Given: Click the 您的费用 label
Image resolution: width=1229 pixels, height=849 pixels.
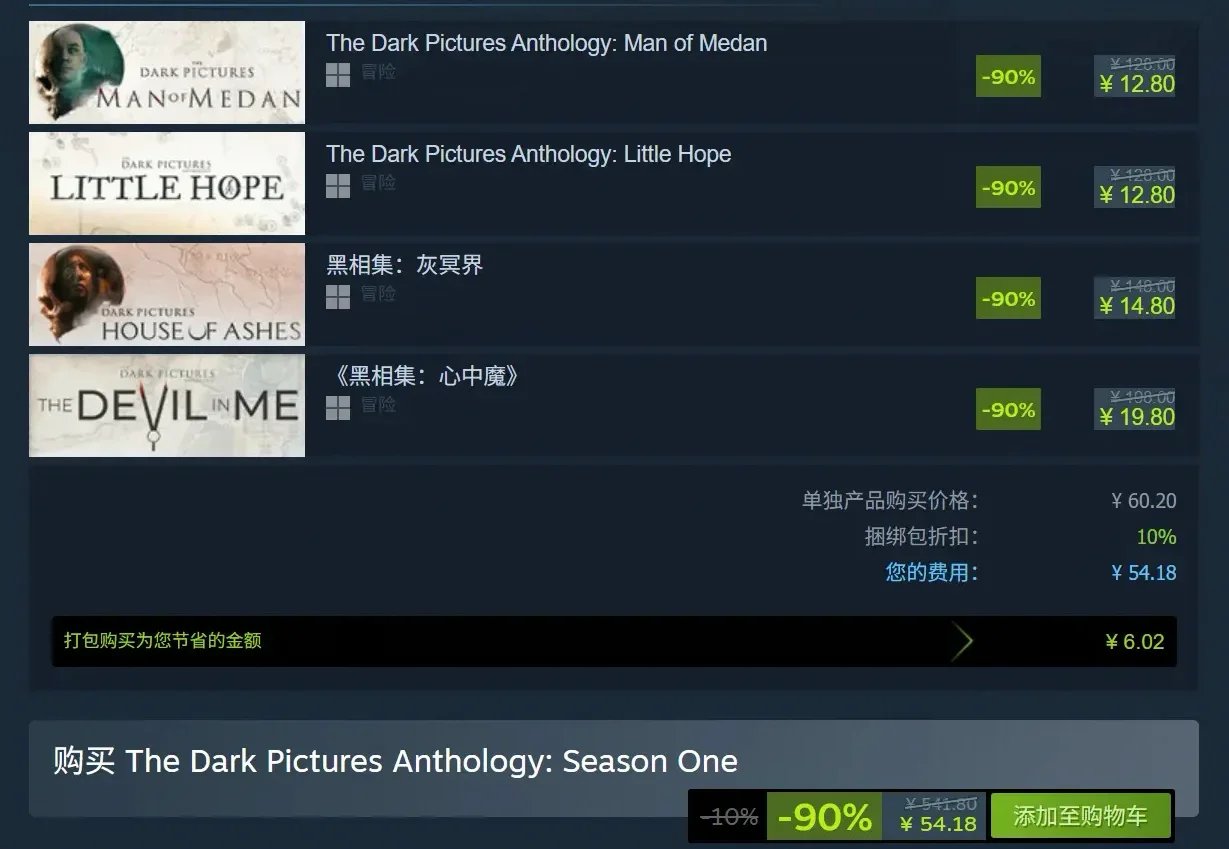Looking at the screenshot, I should click(x=932, y=573).
